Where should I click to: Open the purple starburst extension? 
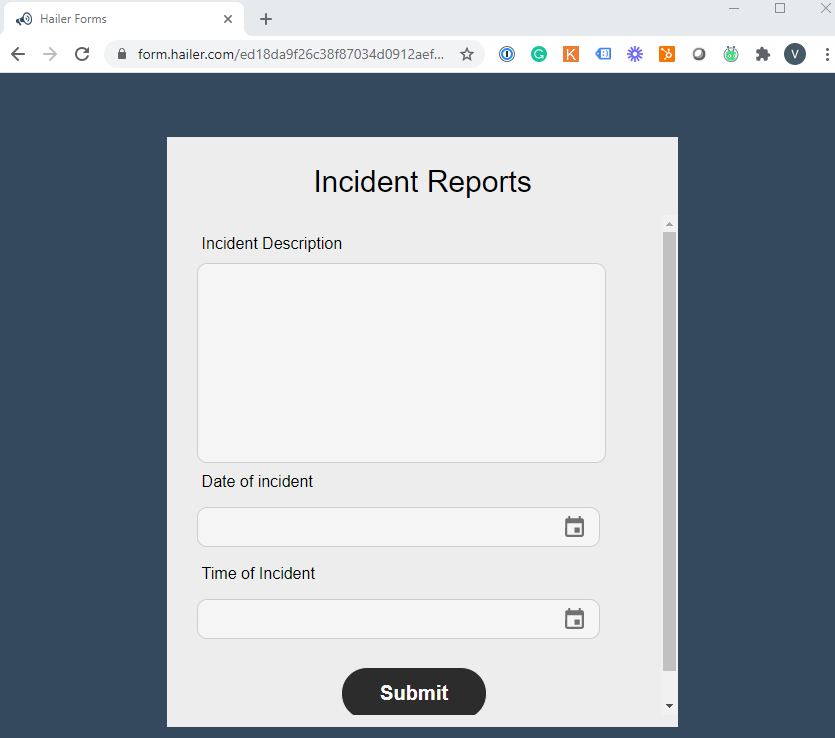tap(635, 54)
